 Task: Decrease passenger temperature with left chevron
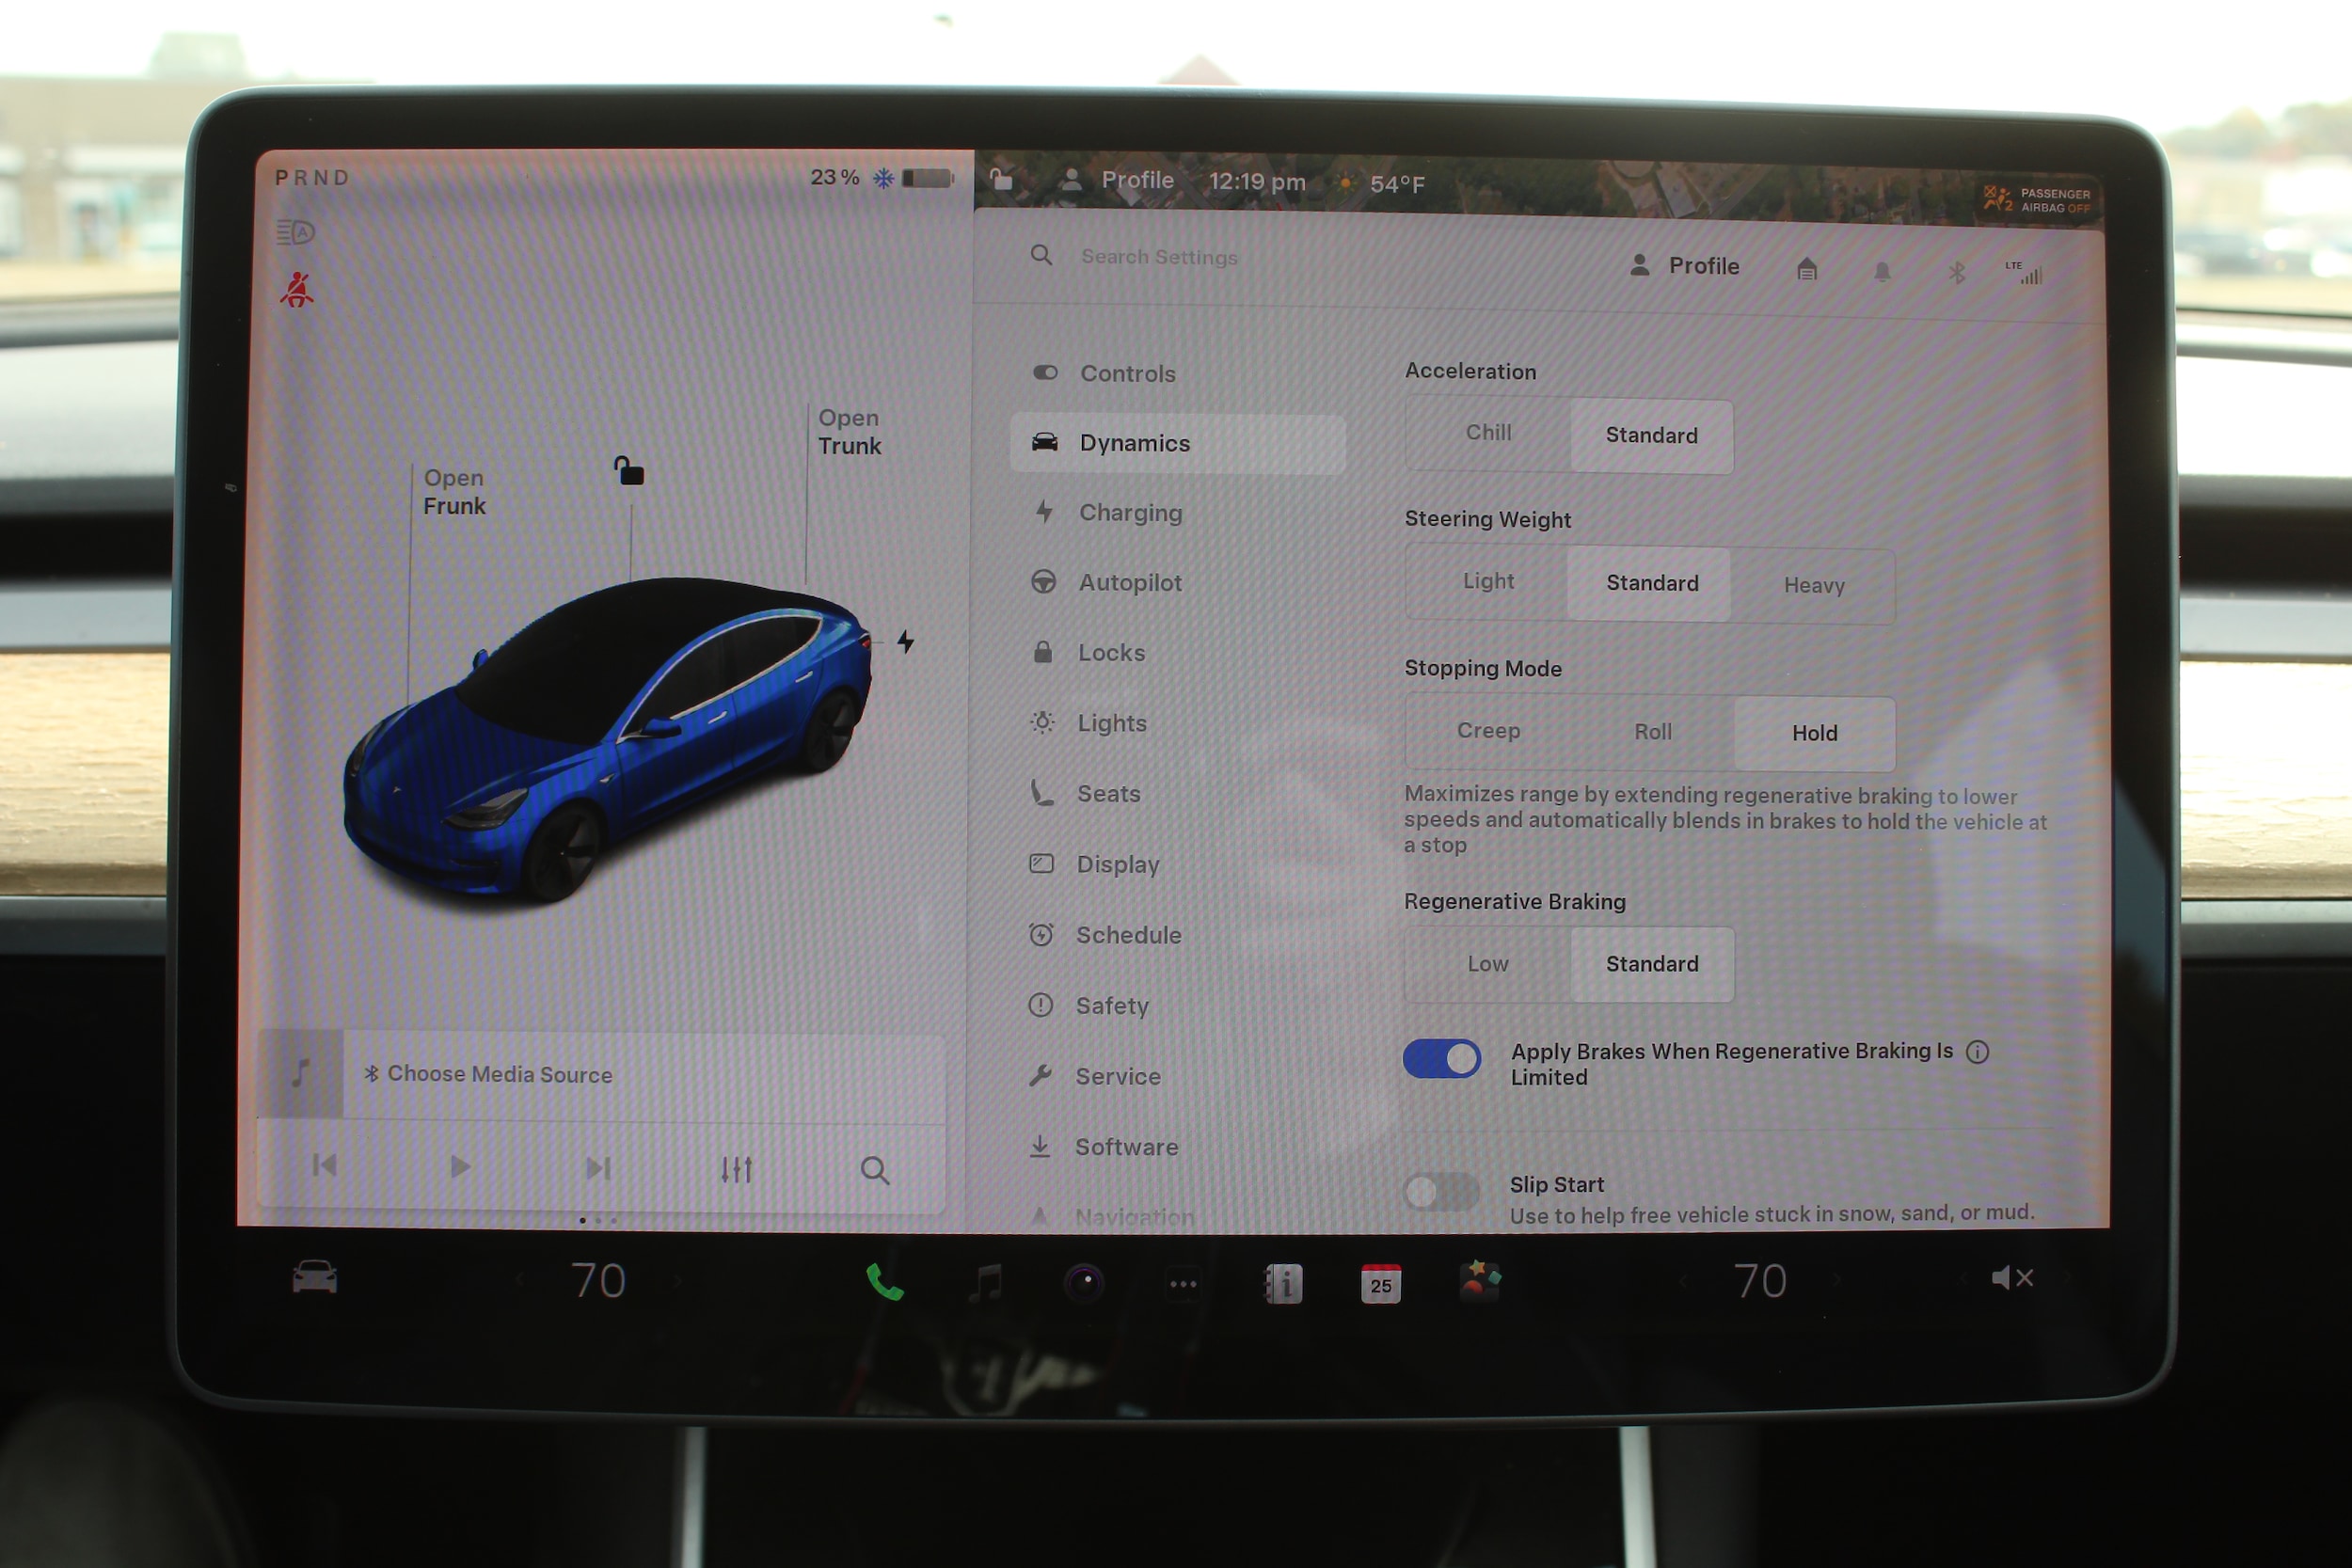click(x=1684, y=1281)
